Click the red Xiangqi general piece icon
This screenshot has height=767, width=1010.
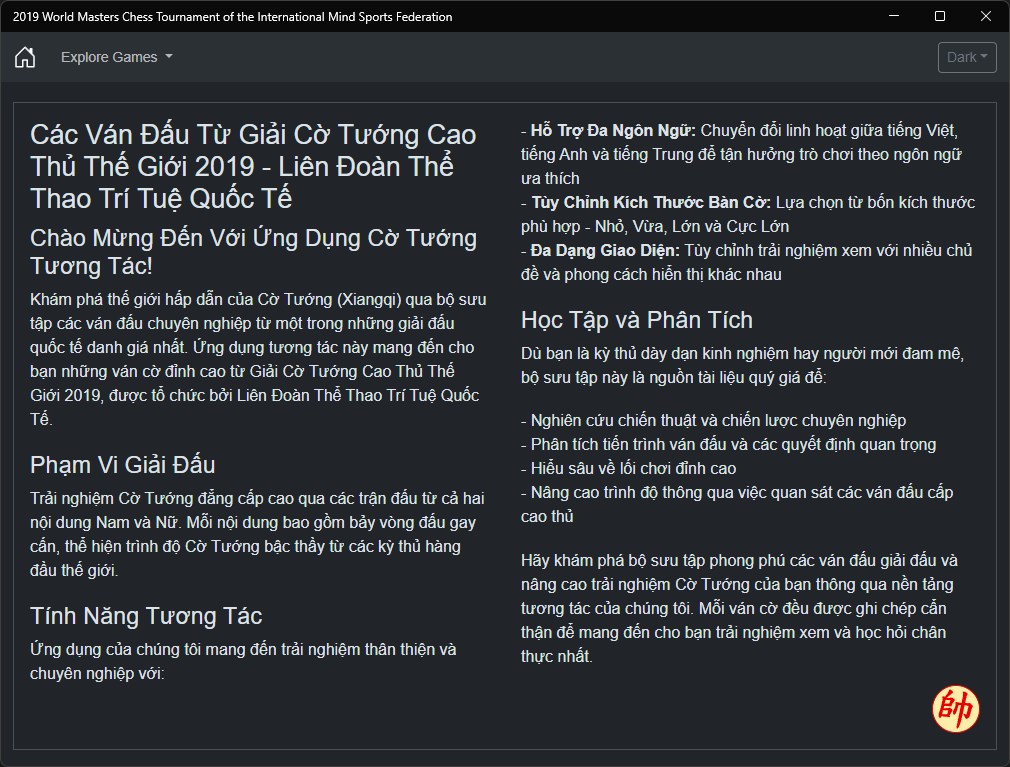(955, 708)
